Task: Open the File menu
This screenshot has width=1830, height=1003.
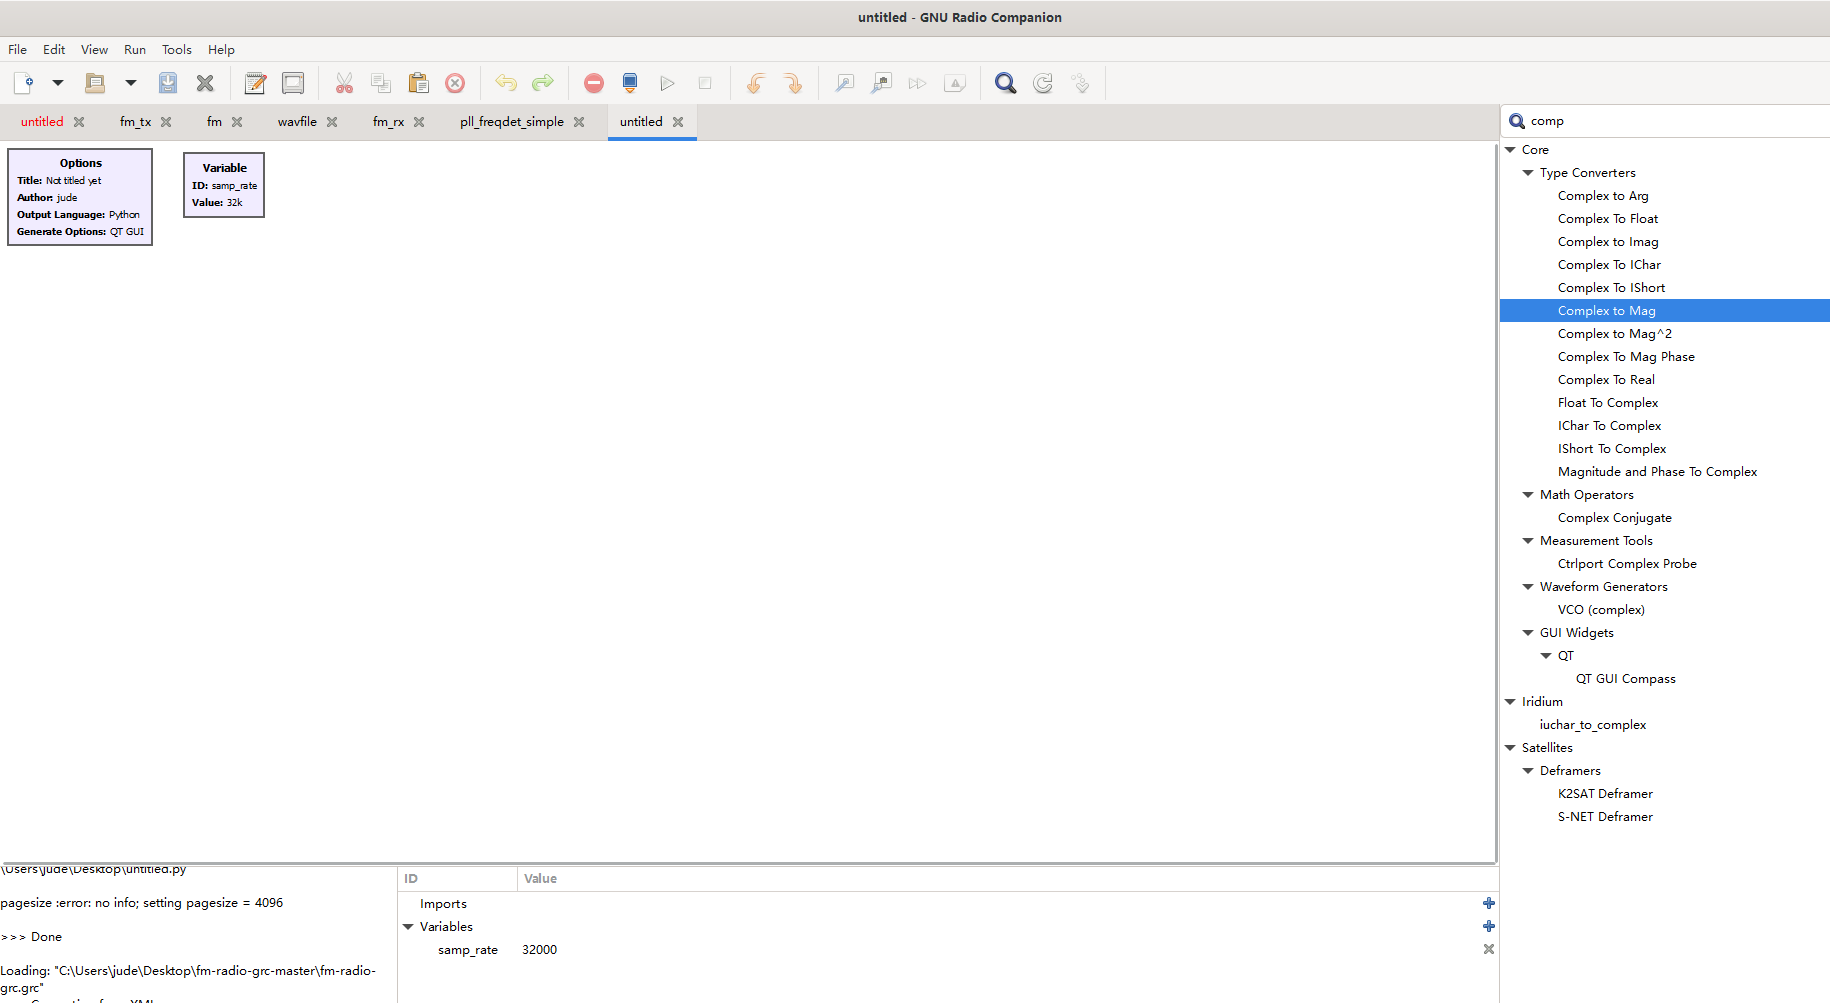Action: click(x=18, y=49)
